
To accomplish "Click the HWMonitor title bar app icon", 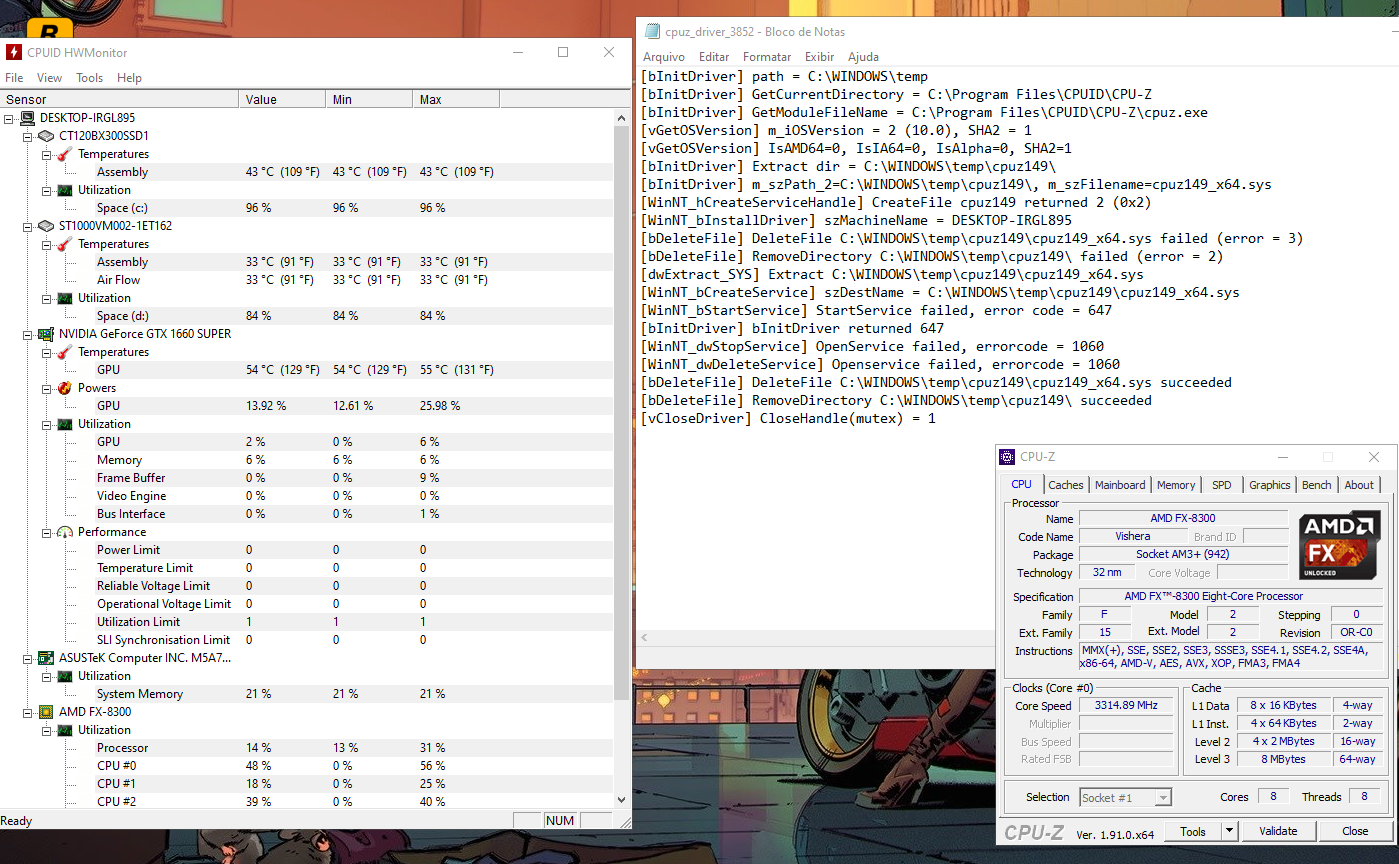I will coord(13,52).
